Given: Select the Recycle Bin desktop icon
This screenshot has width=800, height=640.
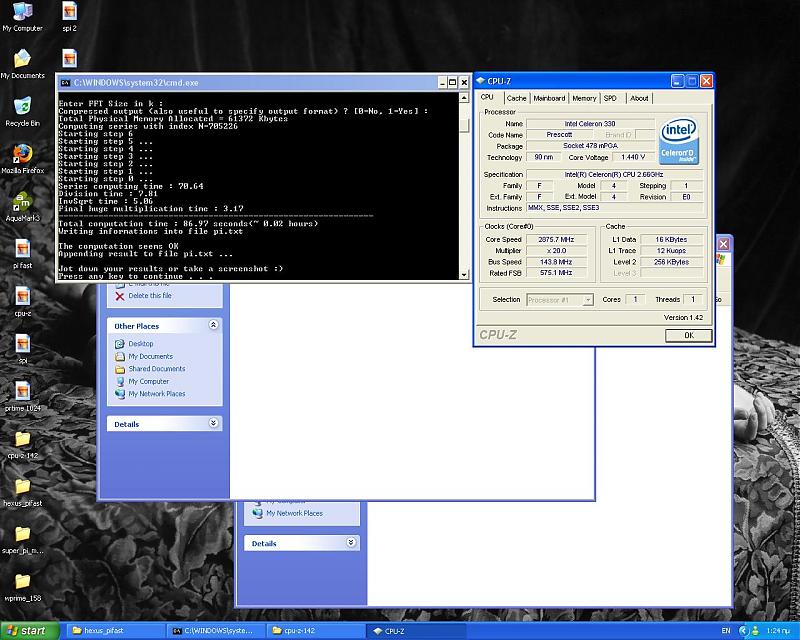Looking at the screenshot, I should coord(22,112).
